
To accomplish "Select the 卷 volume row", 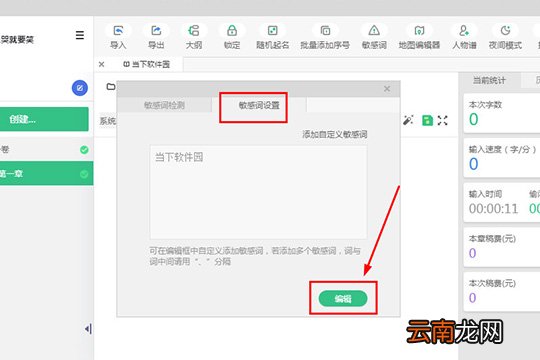I will 46,150.
